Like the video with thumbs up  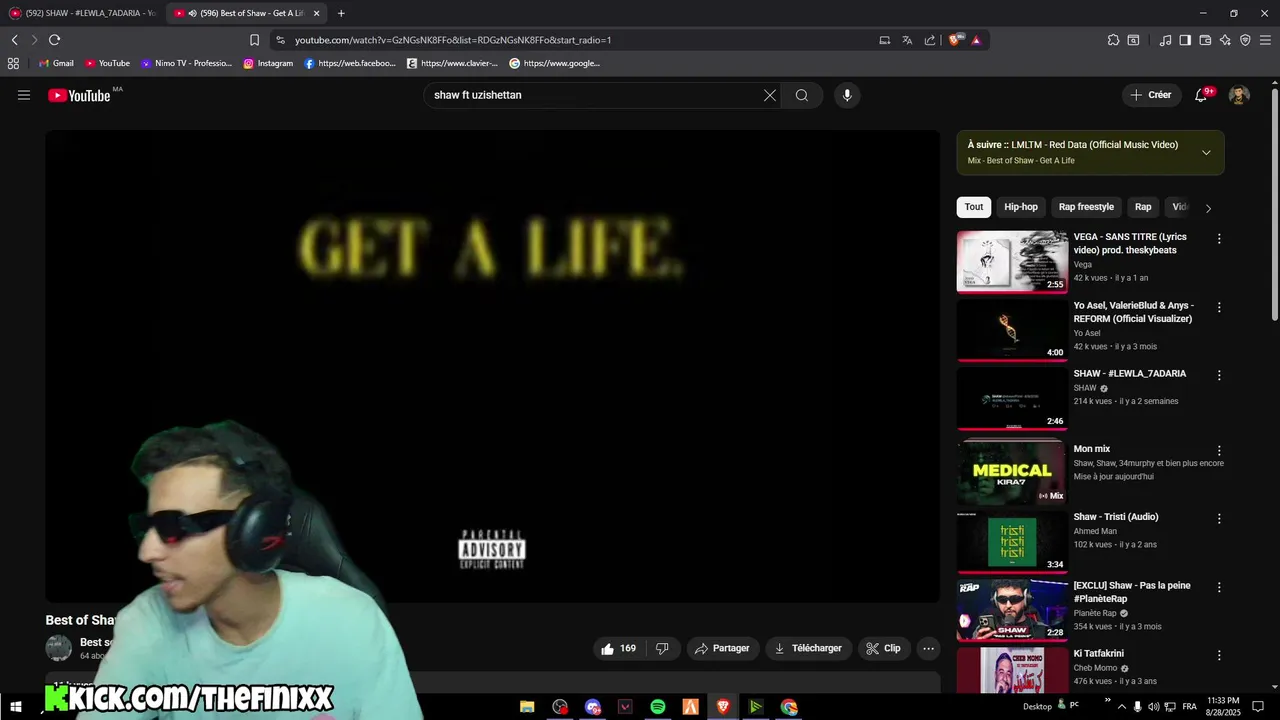(618, 648)
